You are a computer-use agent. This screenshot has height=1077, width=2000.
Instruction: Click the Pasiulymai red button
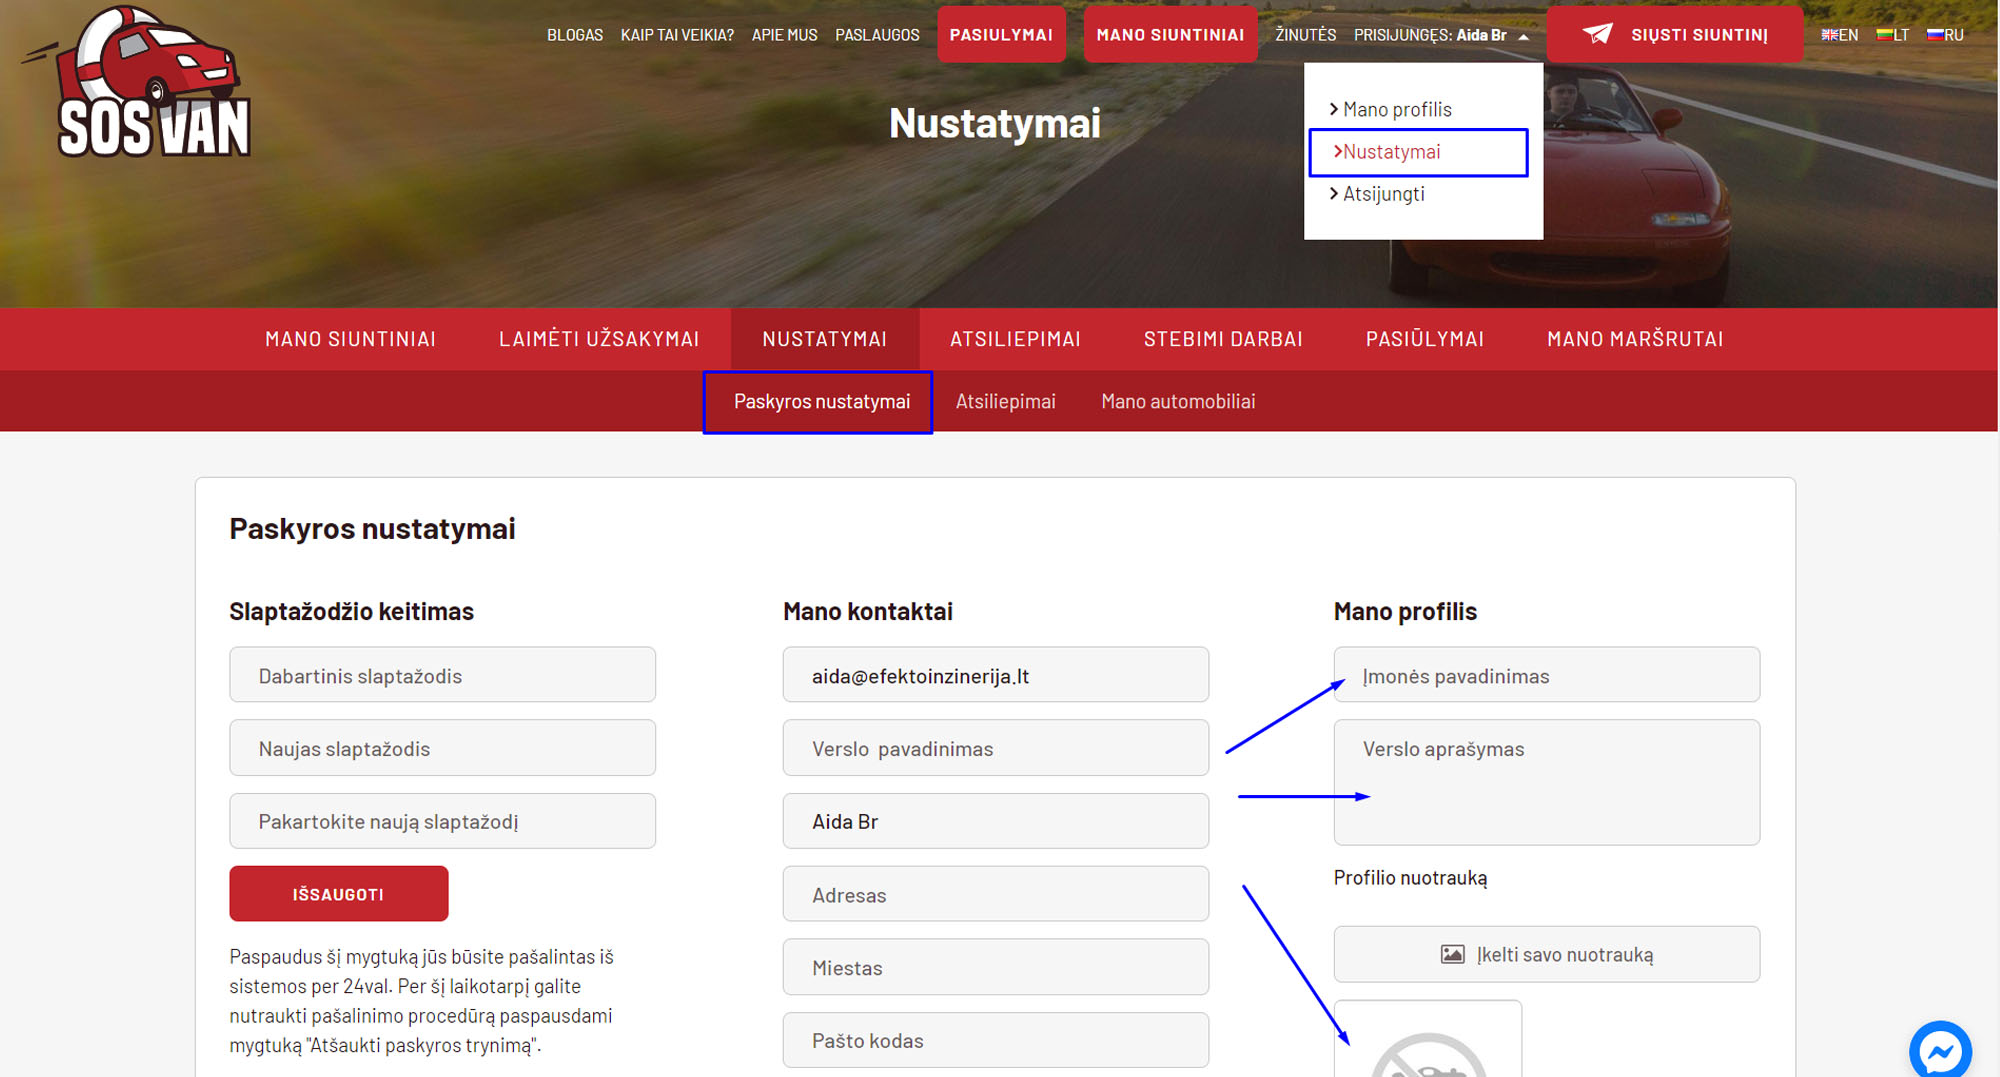click(x=1001, y=34)
